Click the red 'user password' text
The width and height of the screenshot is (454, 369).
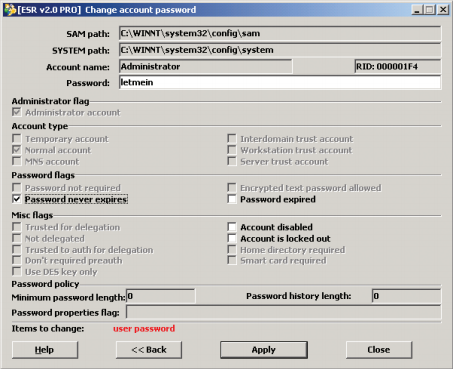[144, 329]
